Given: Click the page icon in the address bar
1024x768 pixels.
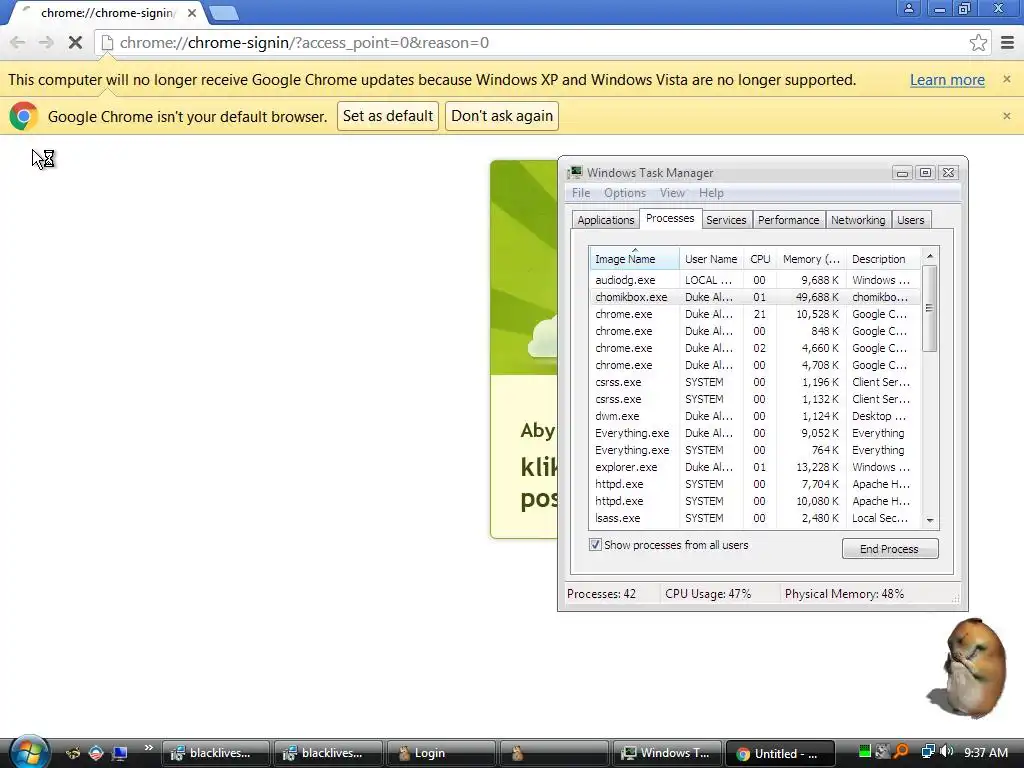Looking at the screenshot, I should click(108, 43).
